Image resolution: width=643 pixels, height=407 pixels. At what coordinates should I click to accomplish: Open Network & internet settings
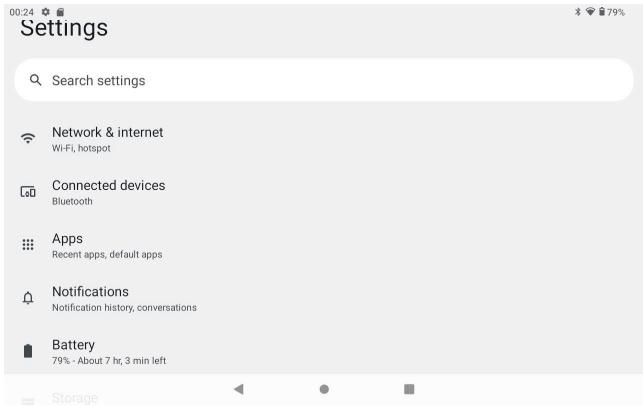[324, 139]
